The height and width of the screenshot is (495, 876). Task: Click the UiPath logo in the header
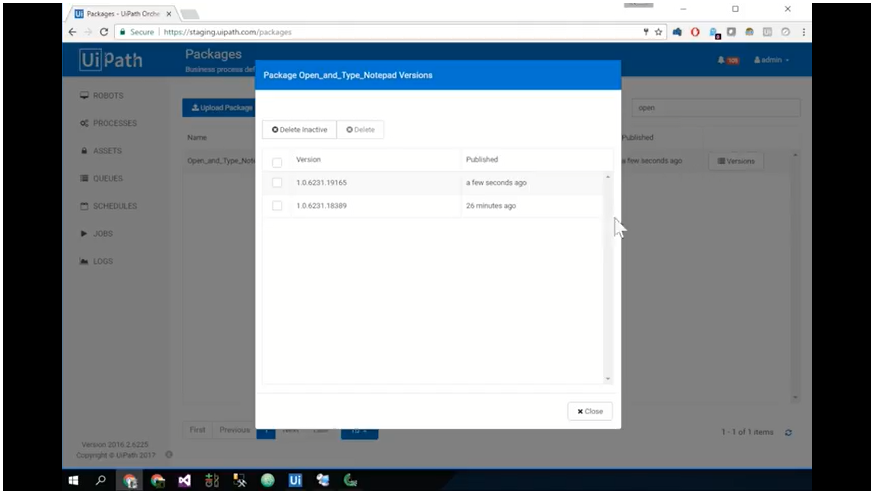pos(111,60)
